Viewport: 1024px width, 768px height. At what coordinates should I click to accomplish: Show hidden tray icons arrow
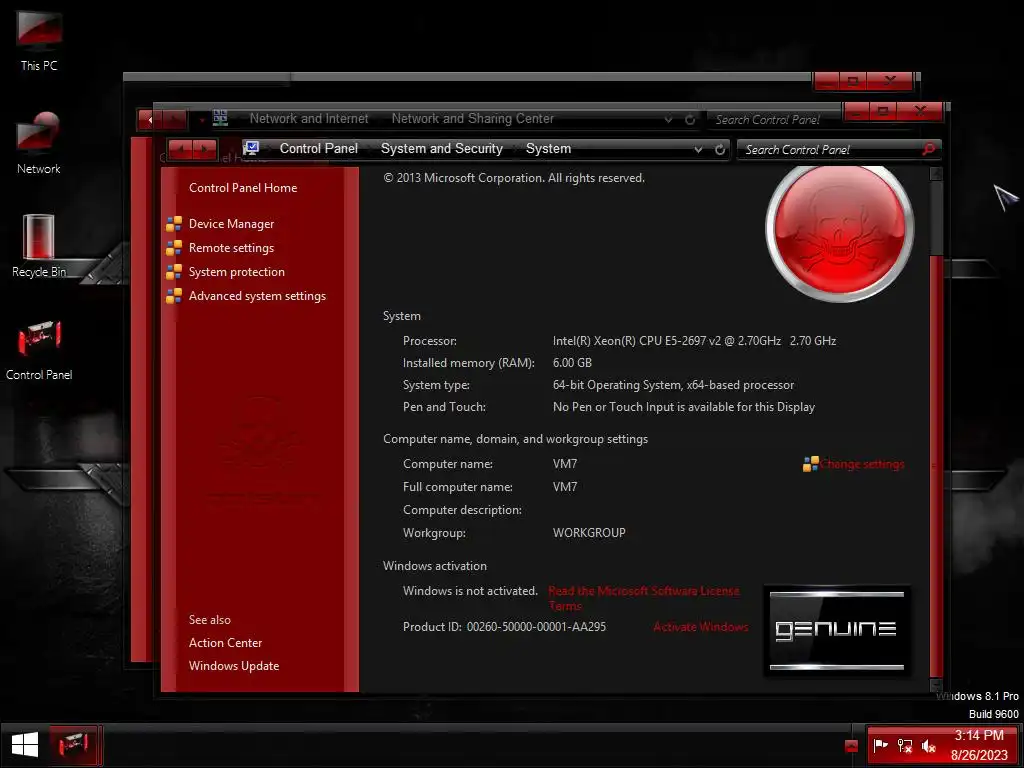(x=851, y=746)
